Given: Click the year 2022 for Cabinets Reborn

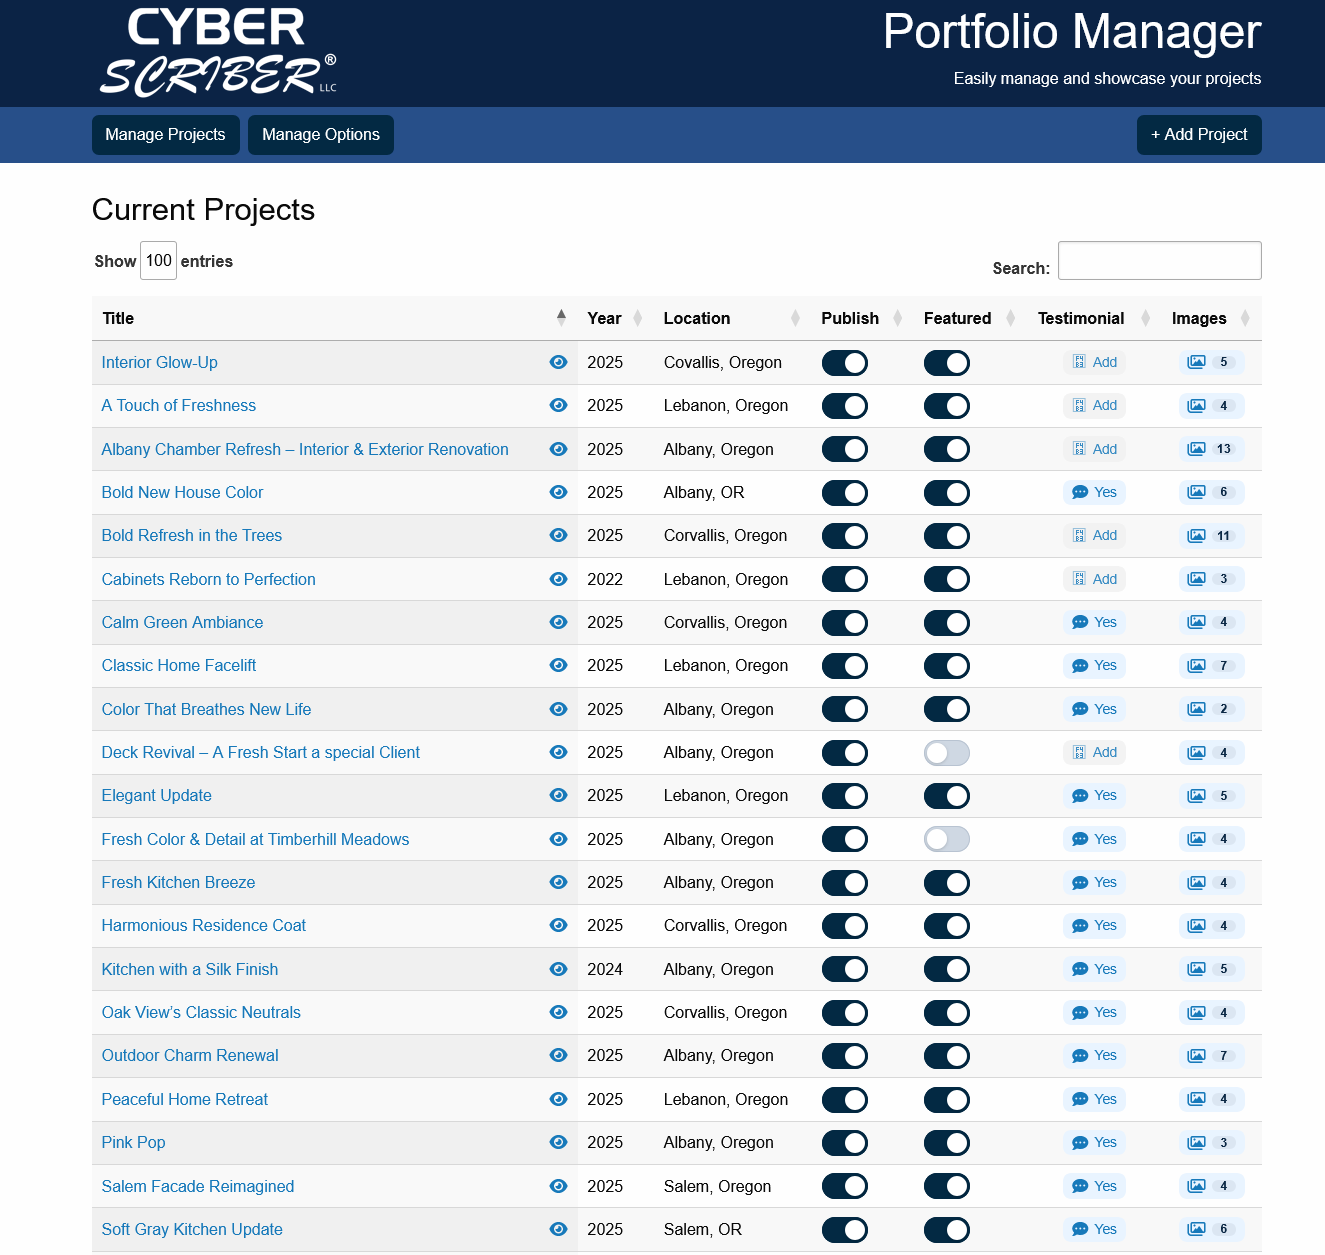Looking at the screenshot, I should coord(605,579).
